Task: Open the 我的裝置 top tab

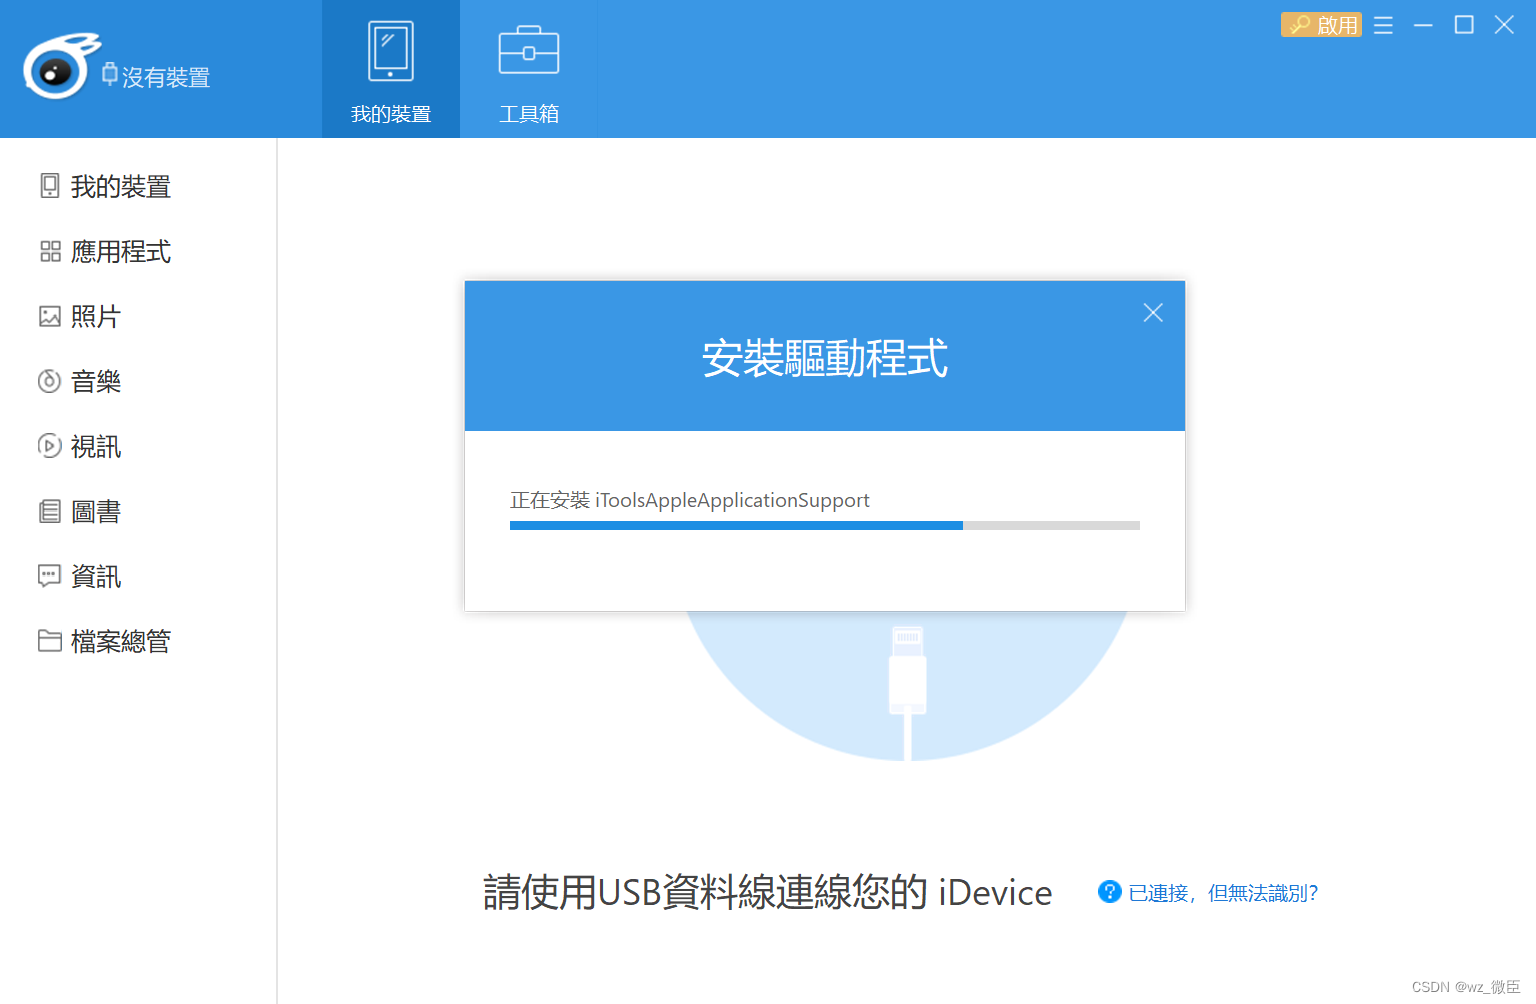Action: tap(391, 70)
